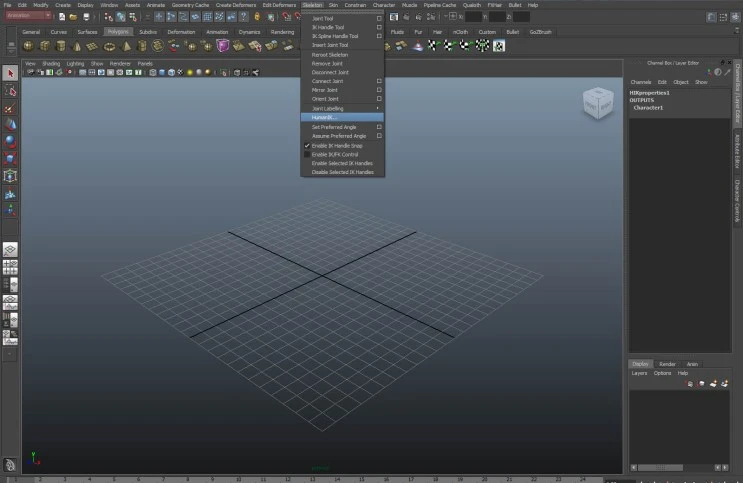
Task: Select the arrow Select tool in the toolbox
Action: click(x=10, y=74)
